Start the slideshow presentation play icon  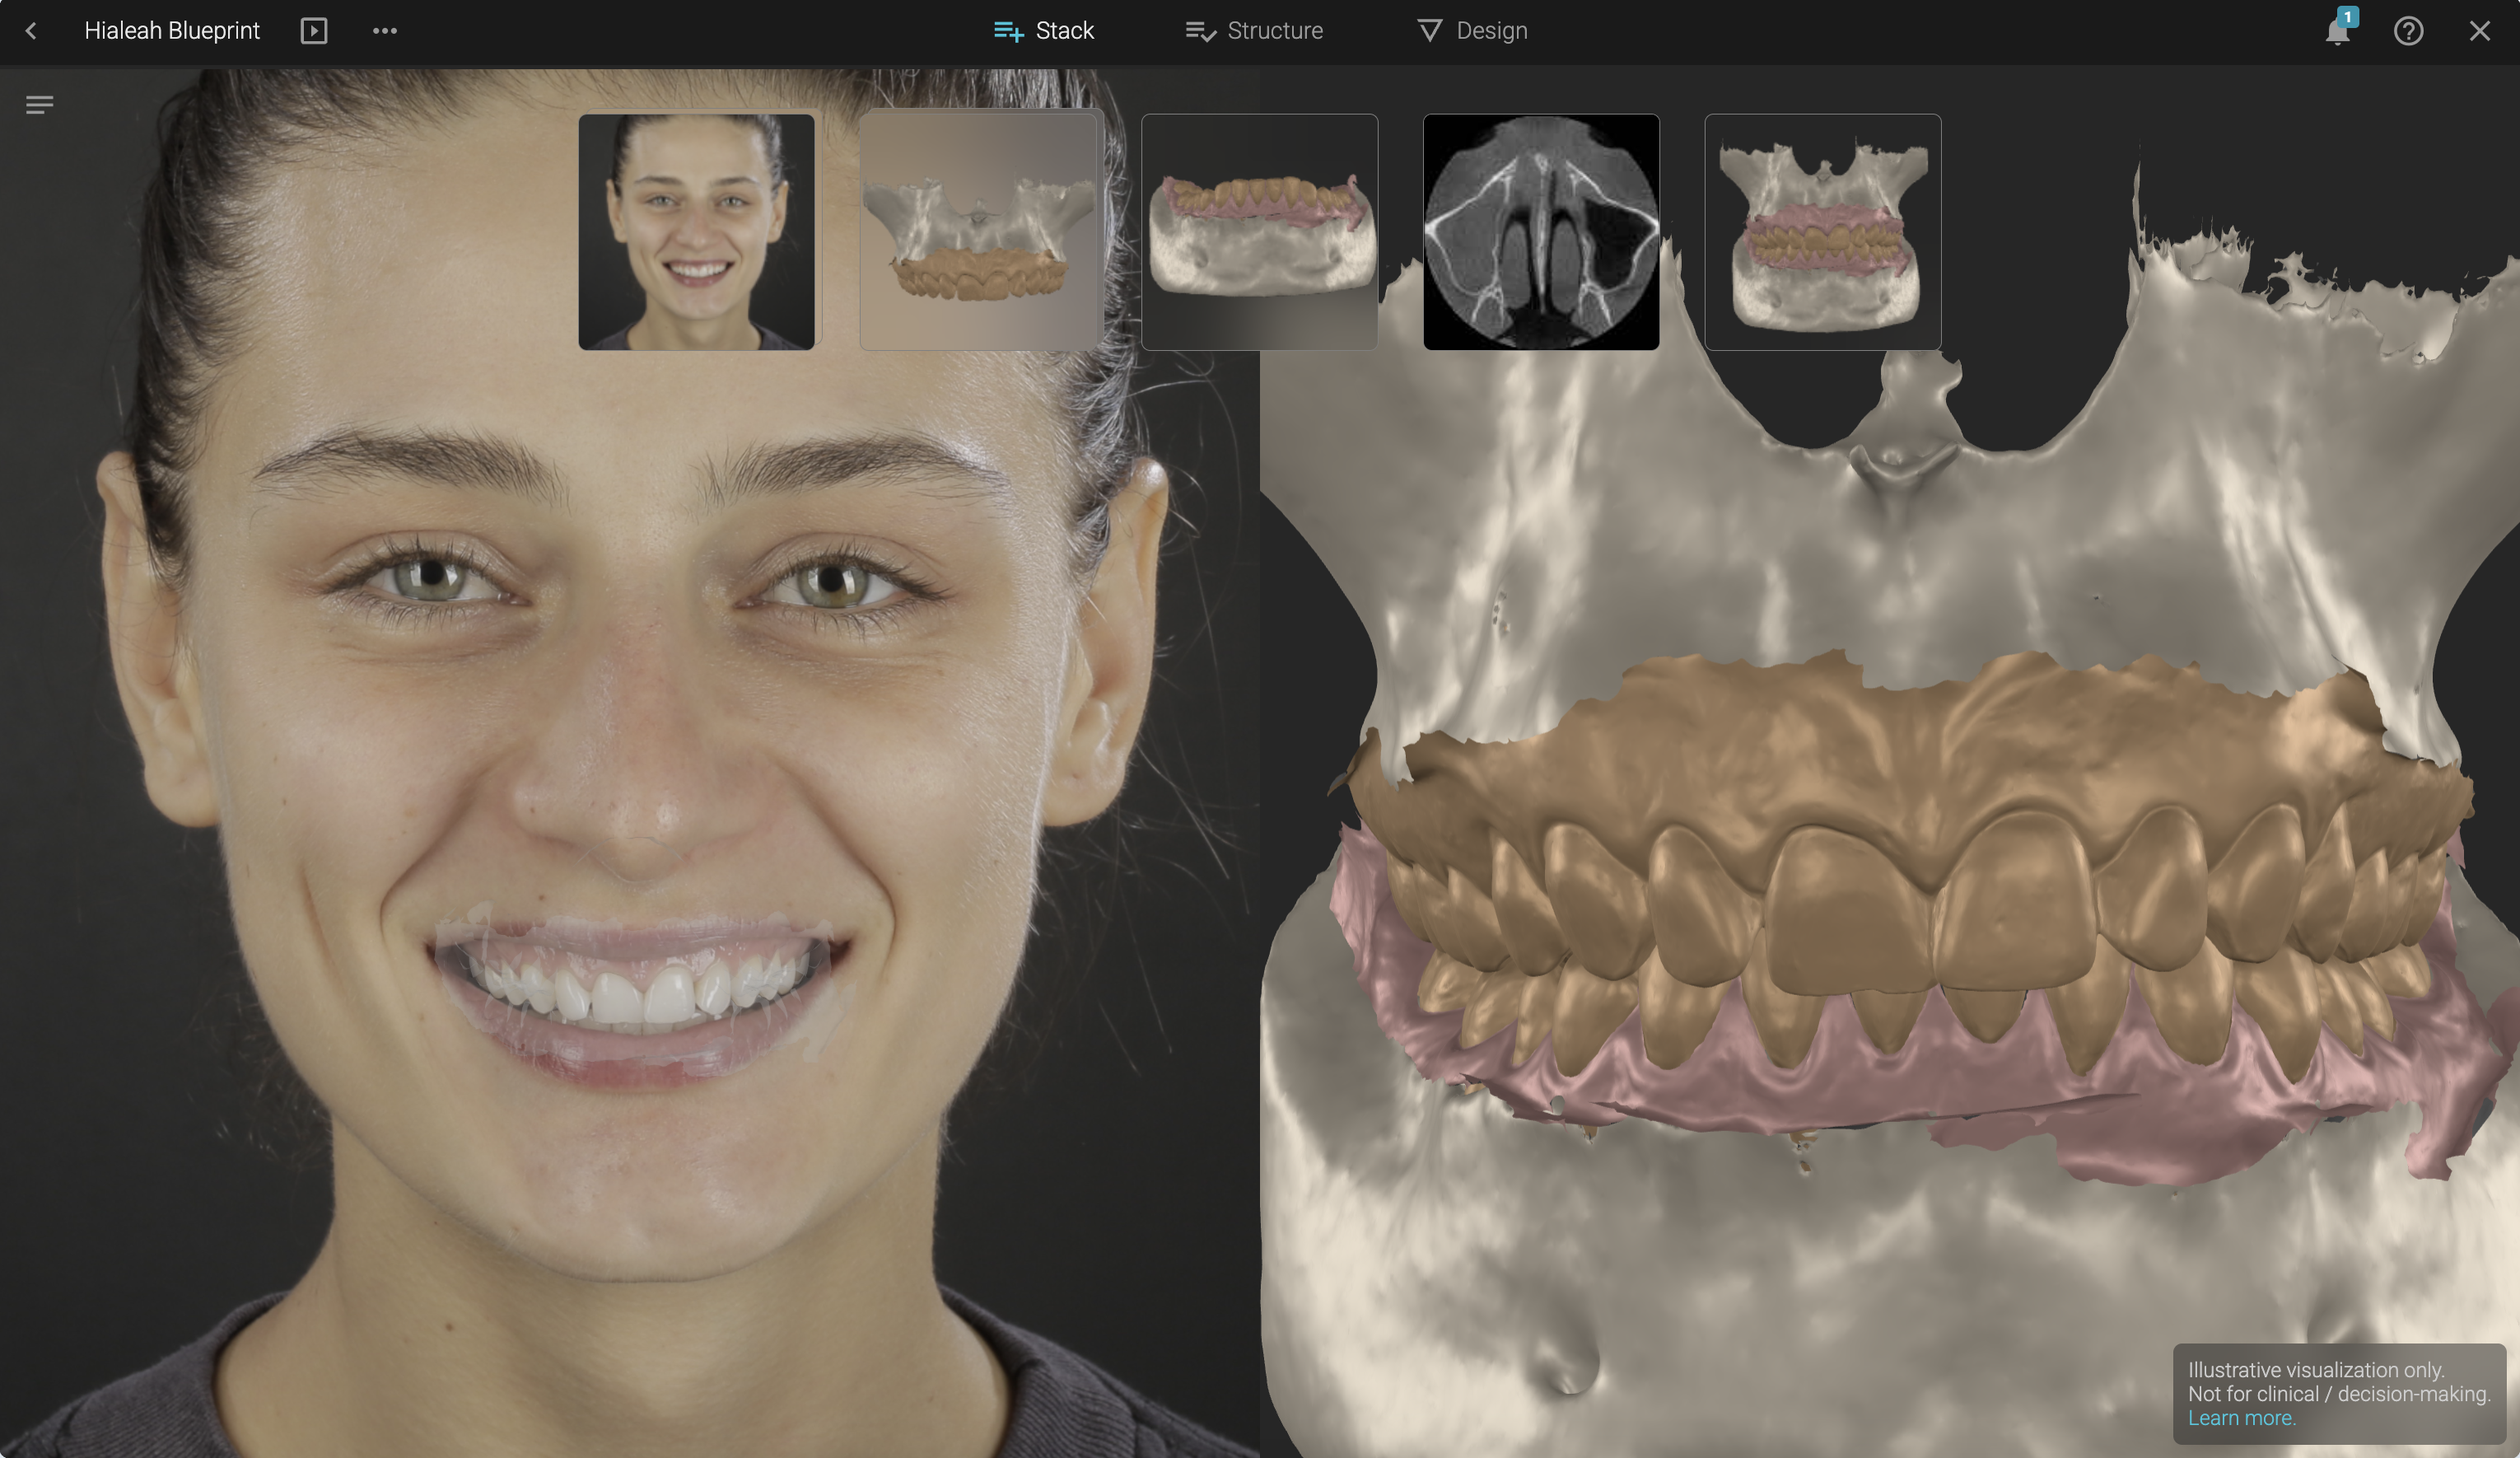coord(314,31)
